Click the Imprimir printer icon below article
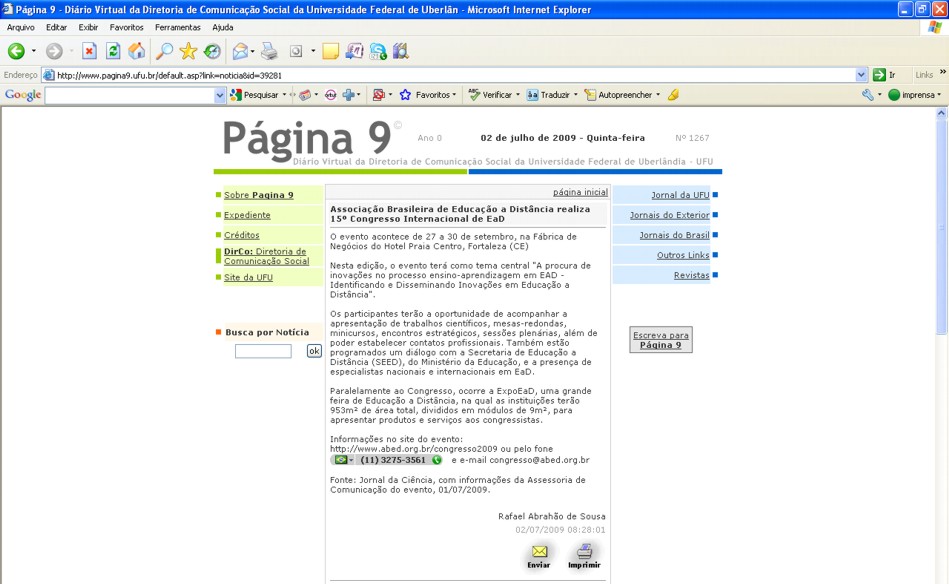 pos(584,551)
